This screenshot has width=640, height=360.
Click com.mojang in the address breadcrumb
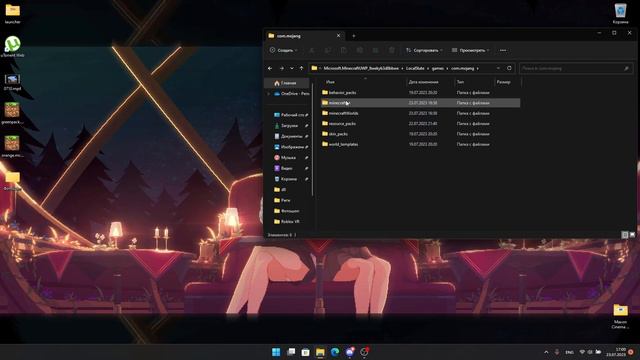[x=462, y=68]
